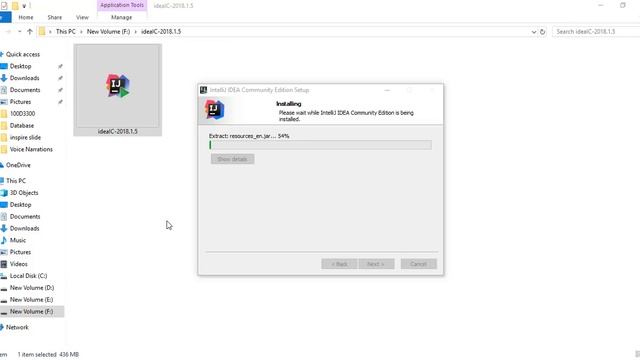Open pinned Downloads under Quick access
The height and width of the screenshot is (360, 640).
pos(24,78)
